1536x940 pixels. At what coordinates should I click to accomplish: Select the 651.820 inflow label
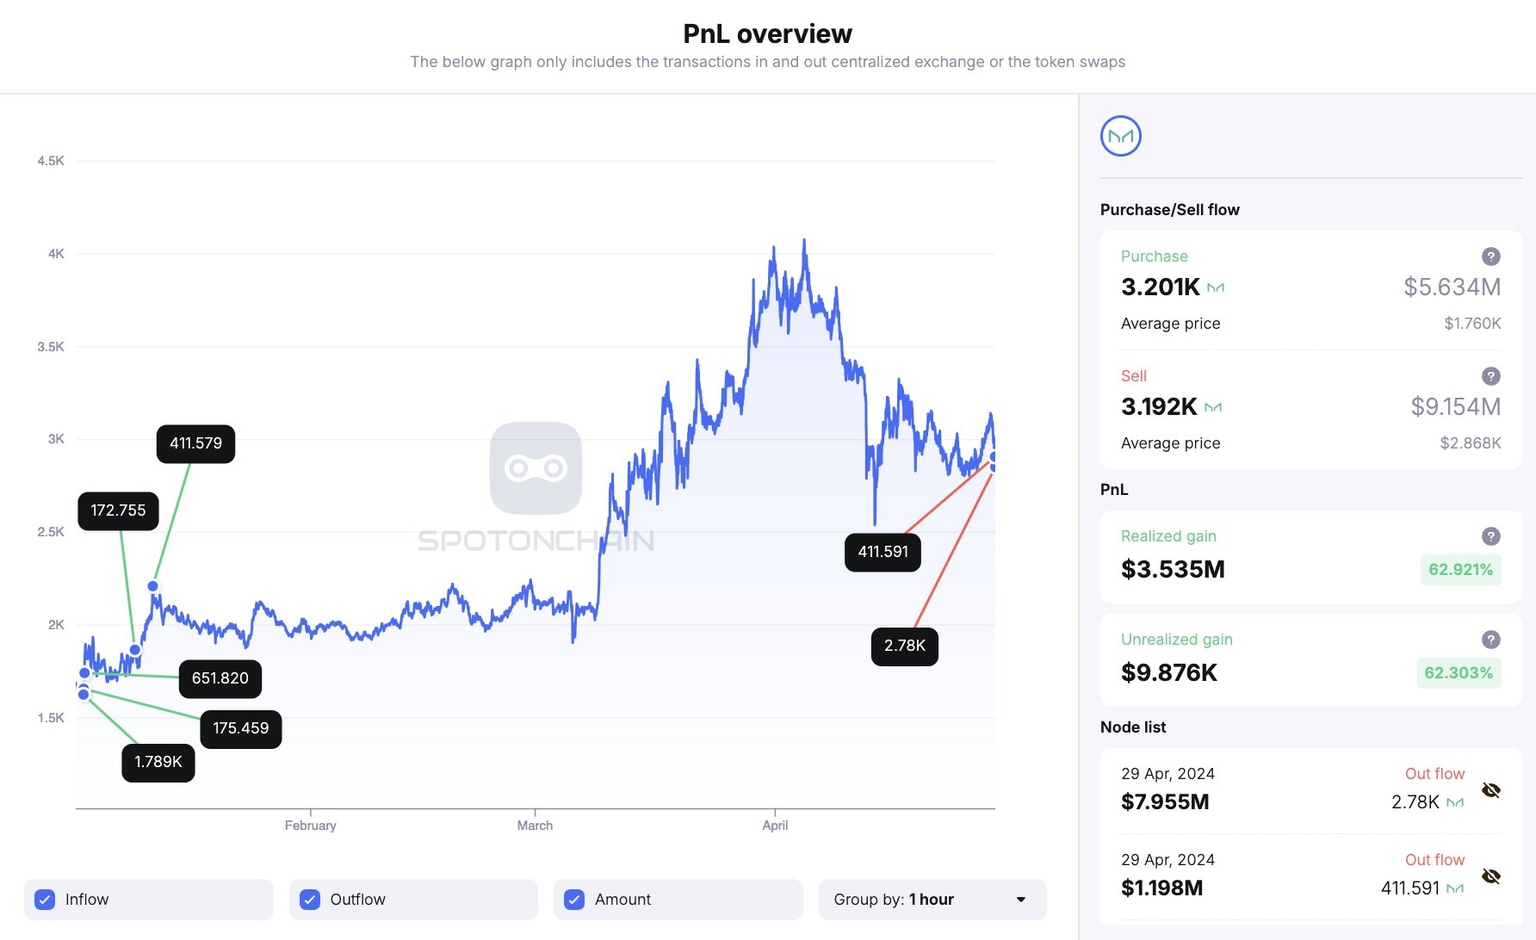(x=220, y=678)
